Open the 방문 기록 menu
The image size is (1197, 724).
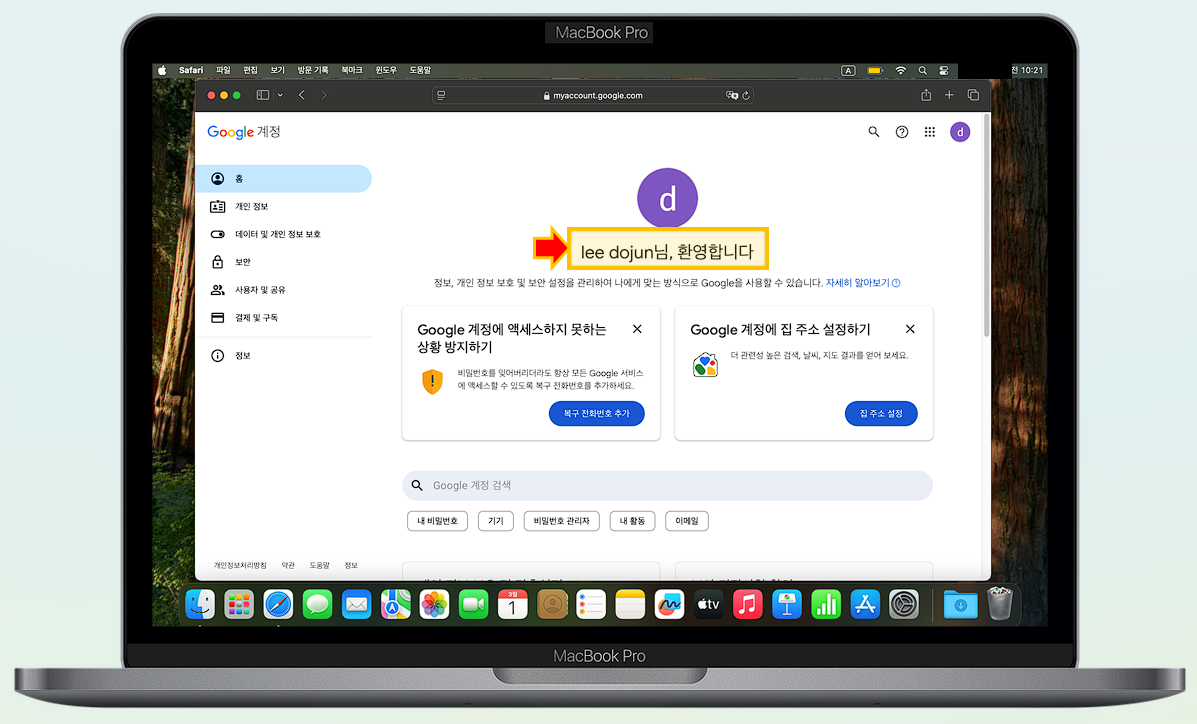pyautogui.click(x=313, y=70)
